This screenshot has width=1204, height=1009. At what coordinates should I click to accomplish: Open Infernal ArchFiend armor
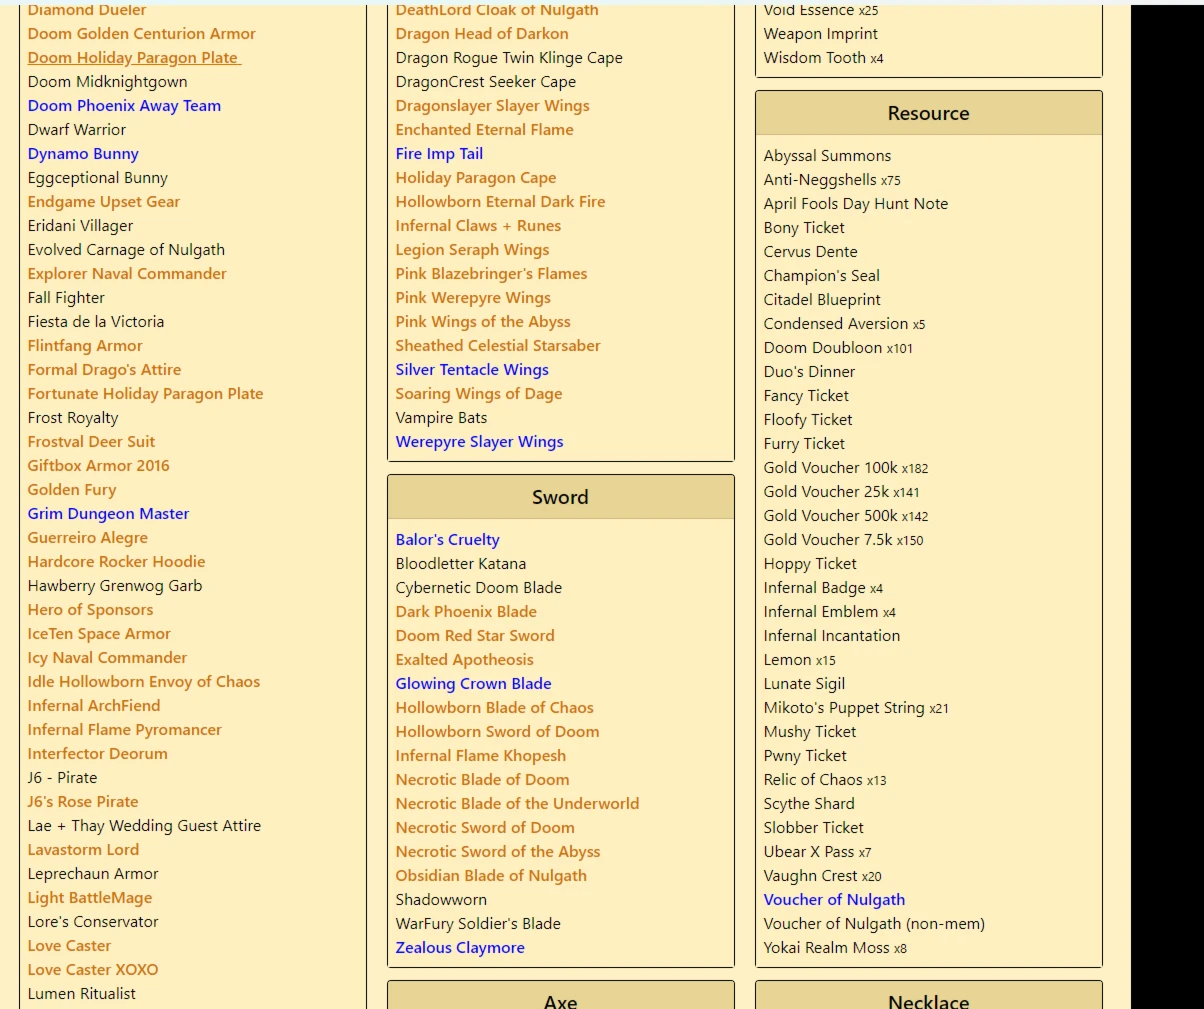[94, 706]
